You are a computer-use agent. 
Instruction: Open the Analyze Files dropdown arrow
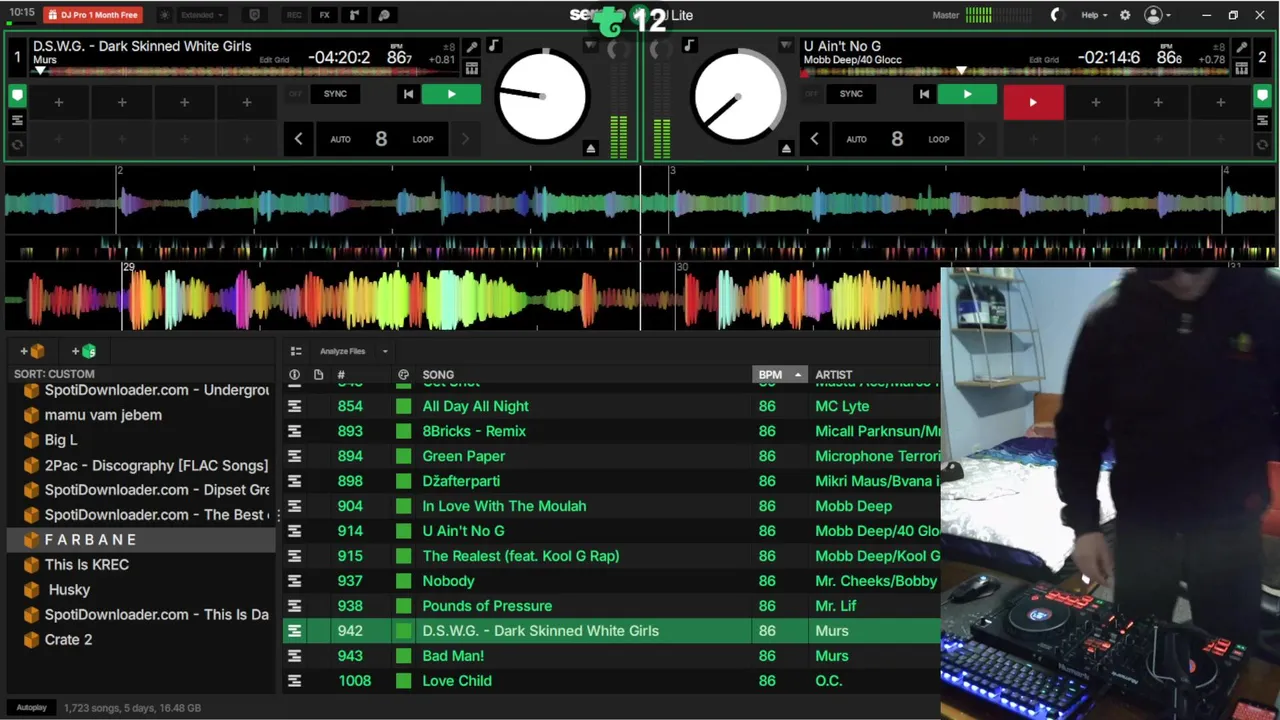(x=384, y=351)
